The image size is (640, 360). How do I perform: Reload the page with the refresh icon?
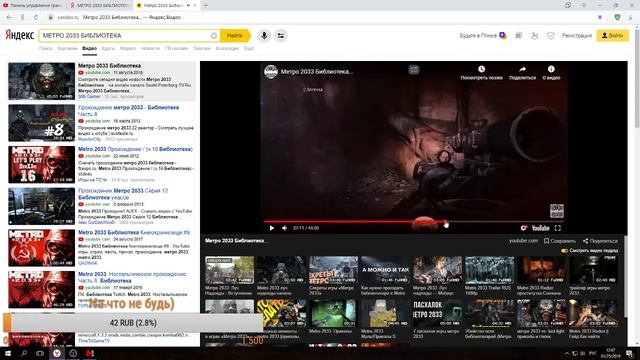pyautogui.click(x=36, y=18)
